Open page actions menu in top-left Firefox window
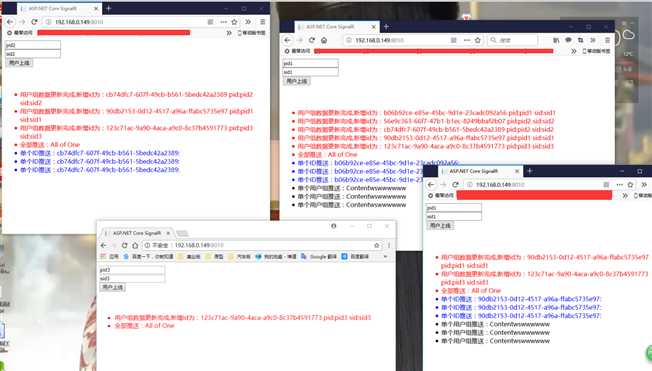Image resolution: width=652 pixels, height=371 pixels. point(224,22)
